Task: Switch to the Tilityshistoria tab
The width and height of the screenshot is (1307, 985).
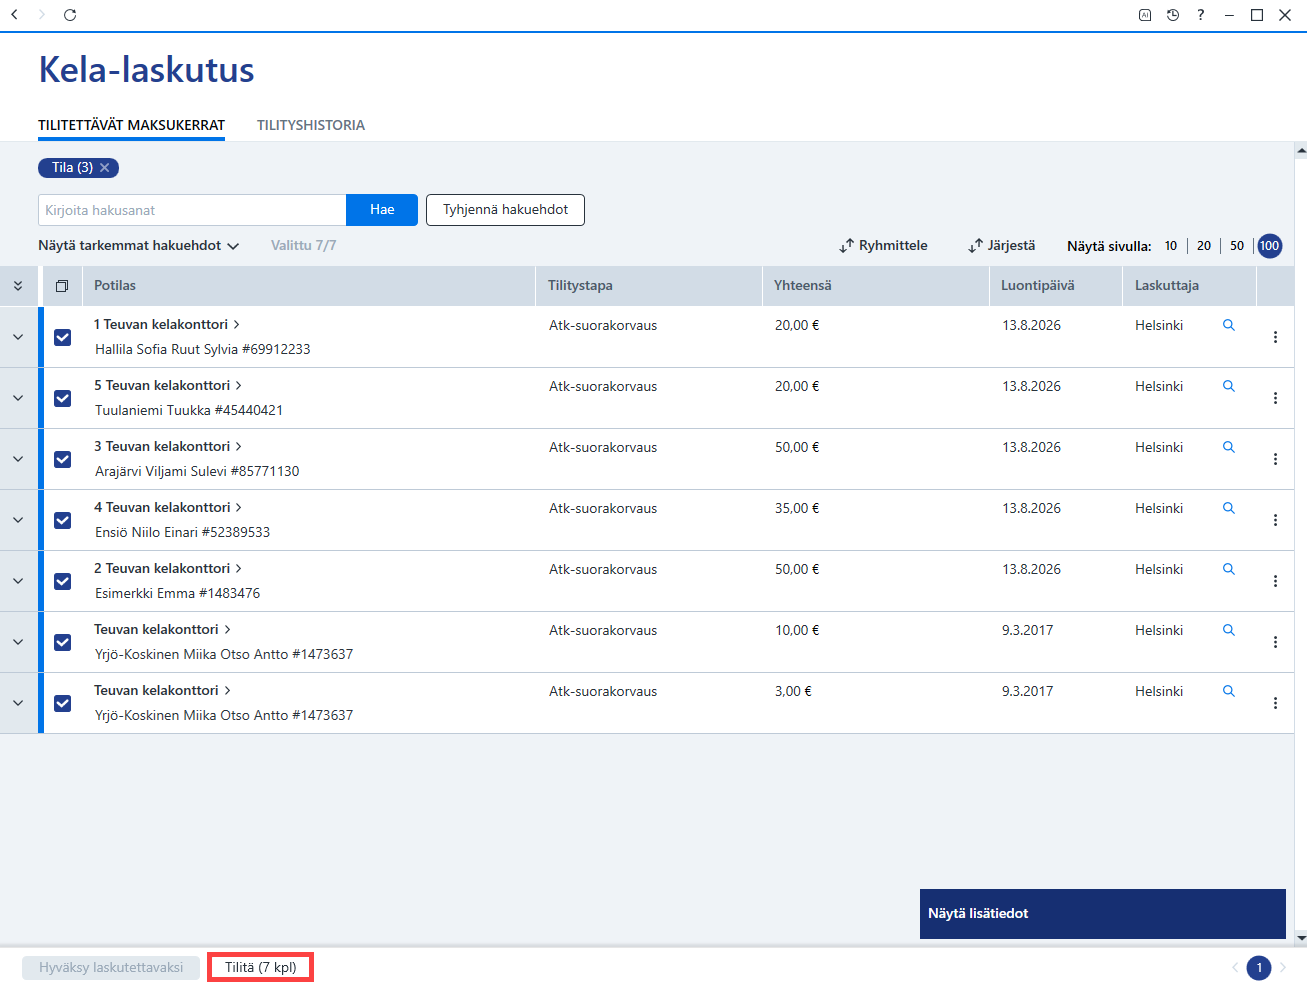Action: pos(311,125)
